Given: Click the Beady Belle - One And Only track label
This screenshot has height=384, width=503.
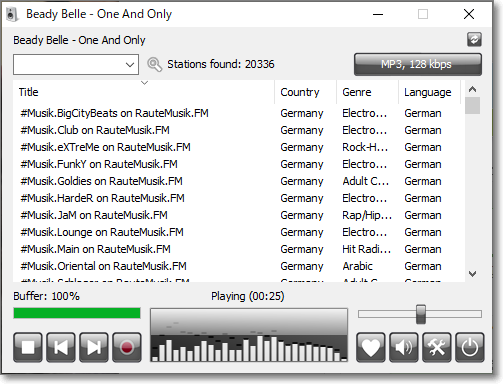Looking at the screenshot, I should [x=79, y=40].
